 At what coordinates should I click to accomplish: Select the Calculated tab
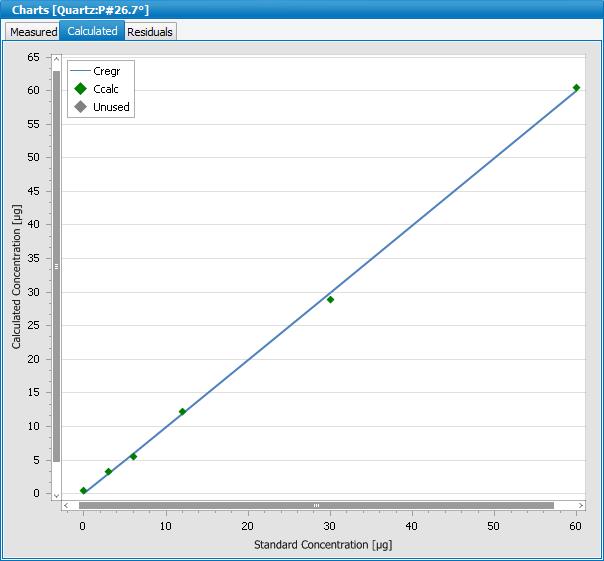92,31
